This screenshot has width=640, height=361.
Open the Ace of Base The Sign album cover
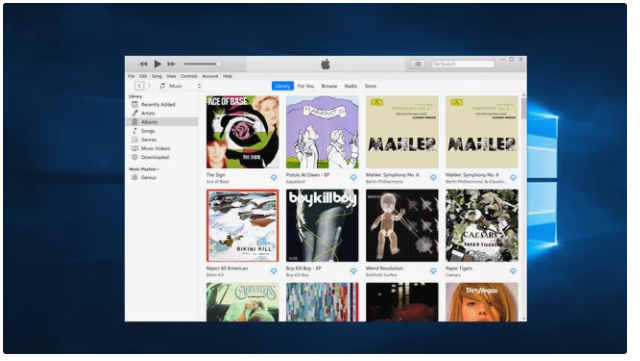pyautogui.click(x=242, y=132)
